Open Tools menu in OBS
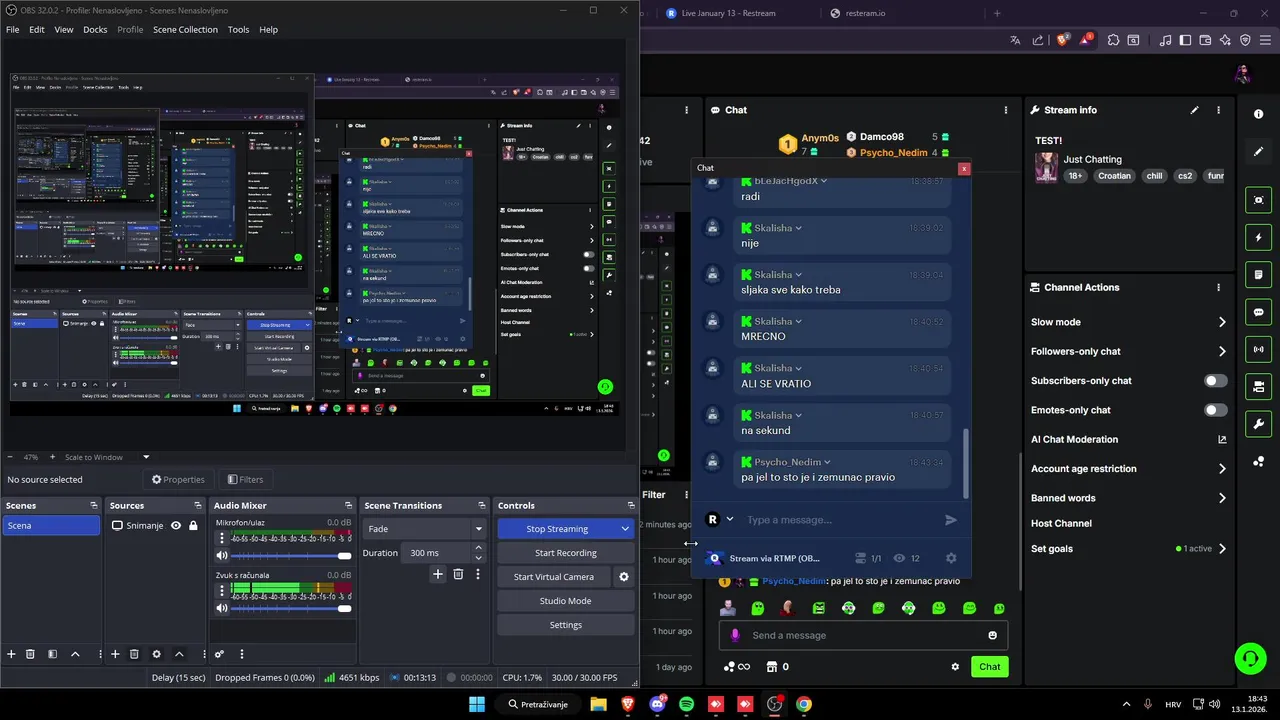Viewport: 1280px width, 720px height. (238, 30)
